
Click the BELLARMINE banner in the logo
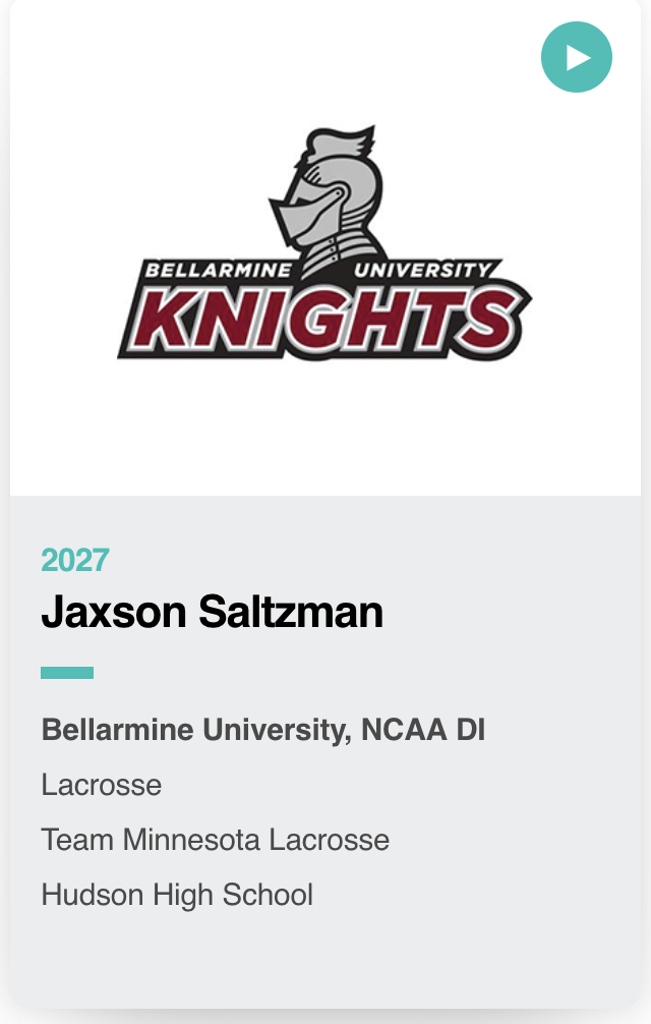pos(218,270)
